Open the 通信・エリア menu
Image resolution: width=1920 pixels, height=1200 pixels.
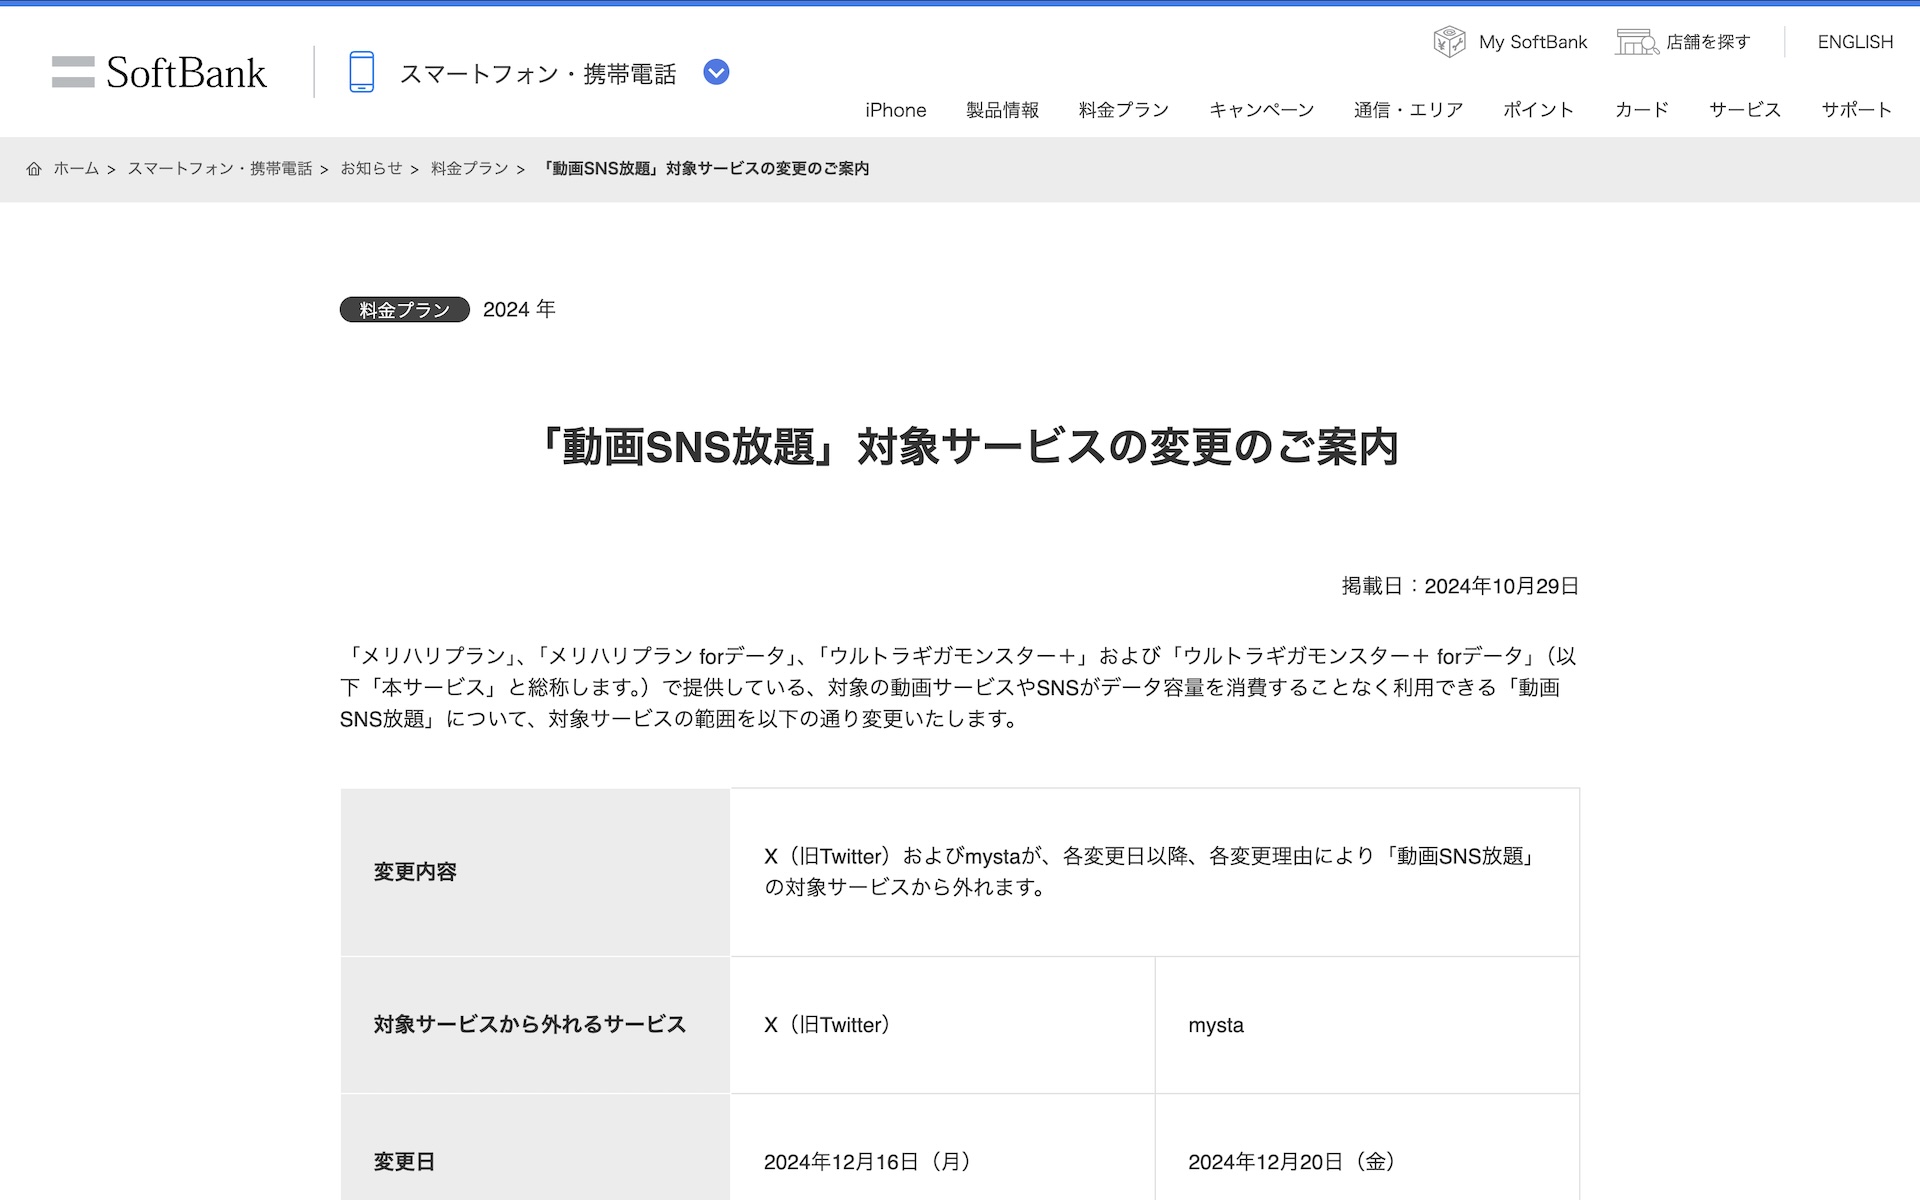coord(1408,110)
